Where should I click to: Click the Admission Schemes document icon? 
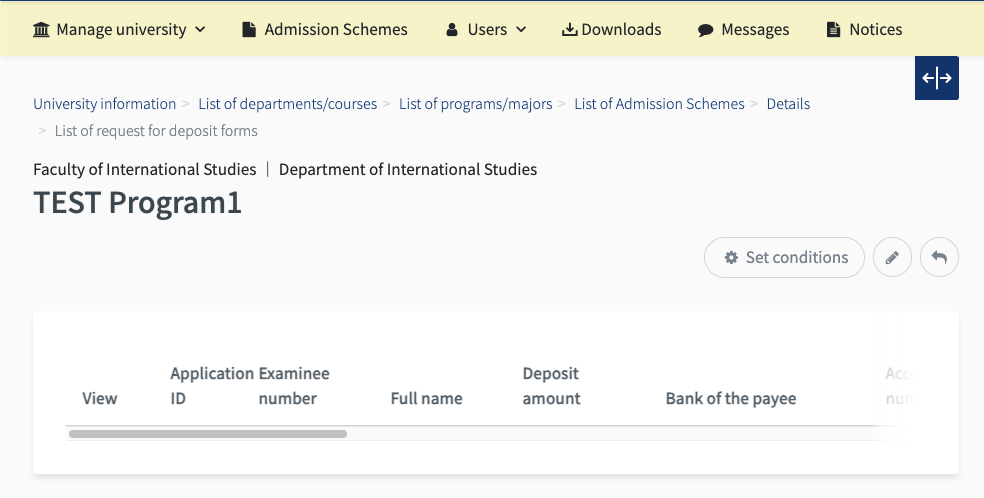coord(249,30)
